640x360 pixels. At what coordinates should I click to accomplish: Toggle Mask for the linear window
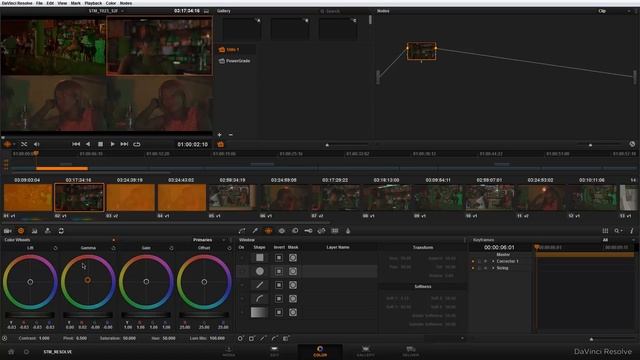click(x=293, y=285)
